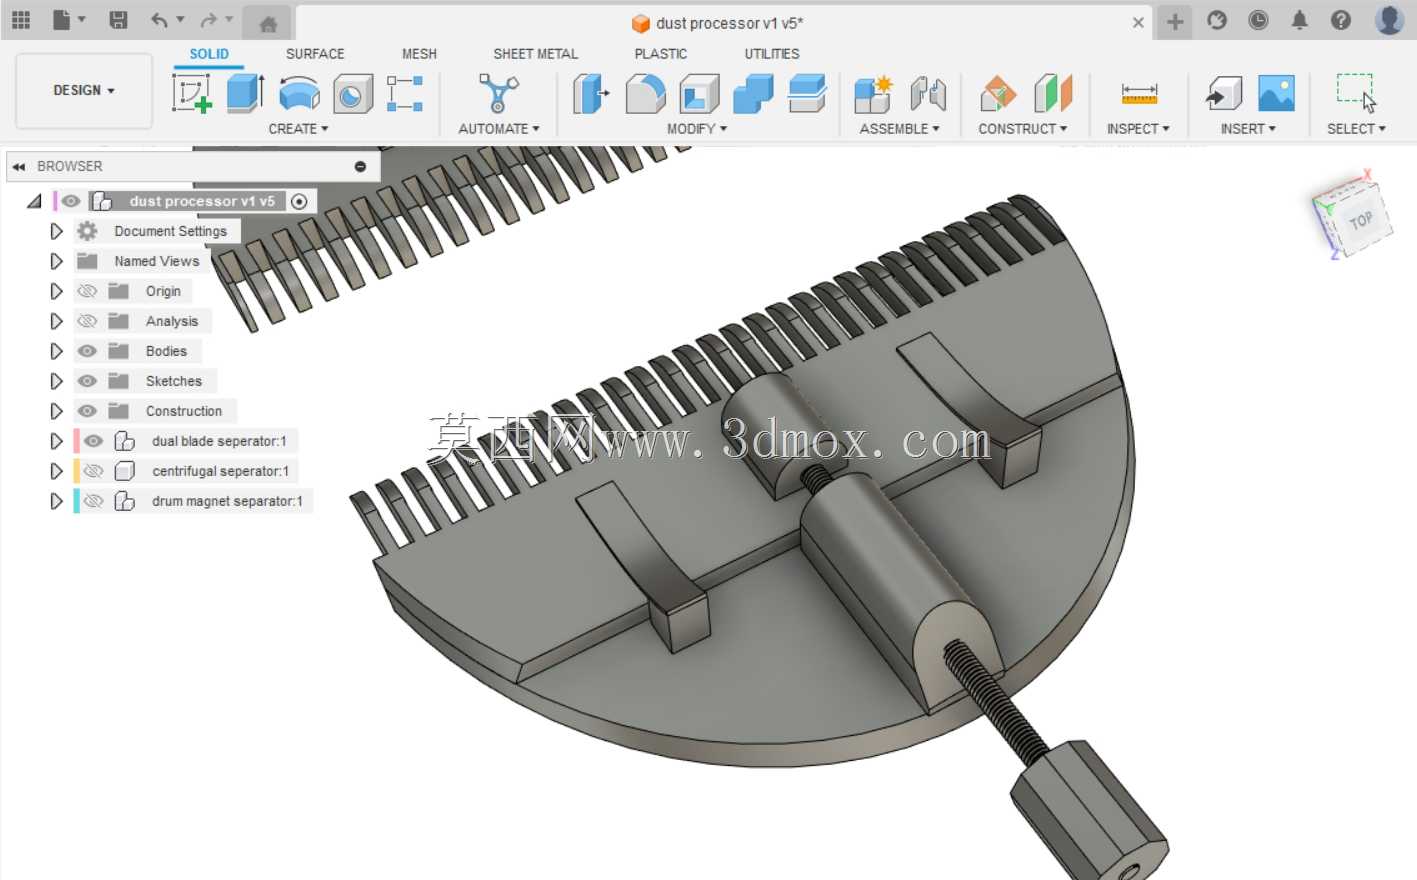The image size is (1417, 880).
Task: Create an Offset Plane
Action: tap(998, 94)
